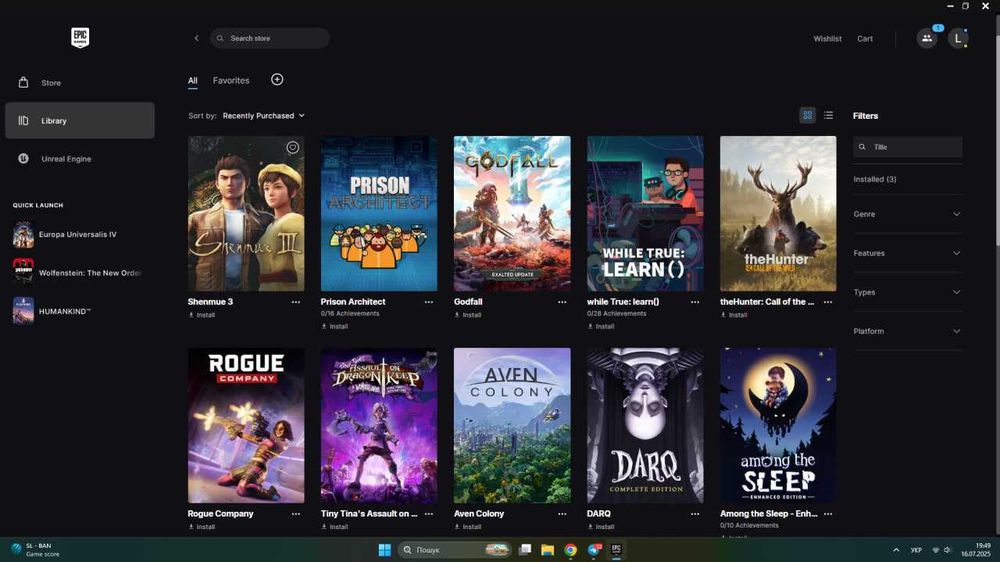Image resolution: width=1000 pixels, height=562 pixels.
Task: Click the Epic Games logo
Action: point(80,38)
